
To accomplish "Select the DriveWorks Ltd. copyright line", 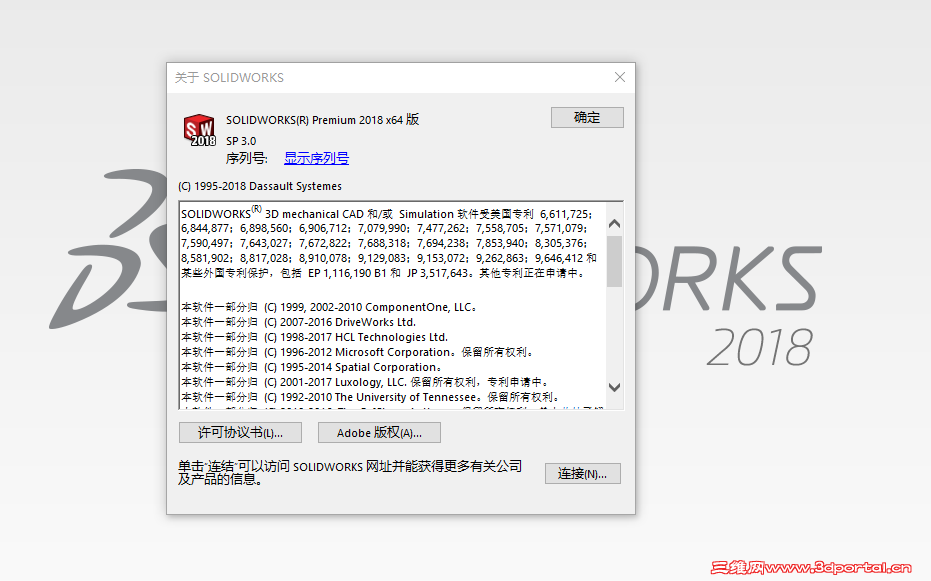I will 299,322.
